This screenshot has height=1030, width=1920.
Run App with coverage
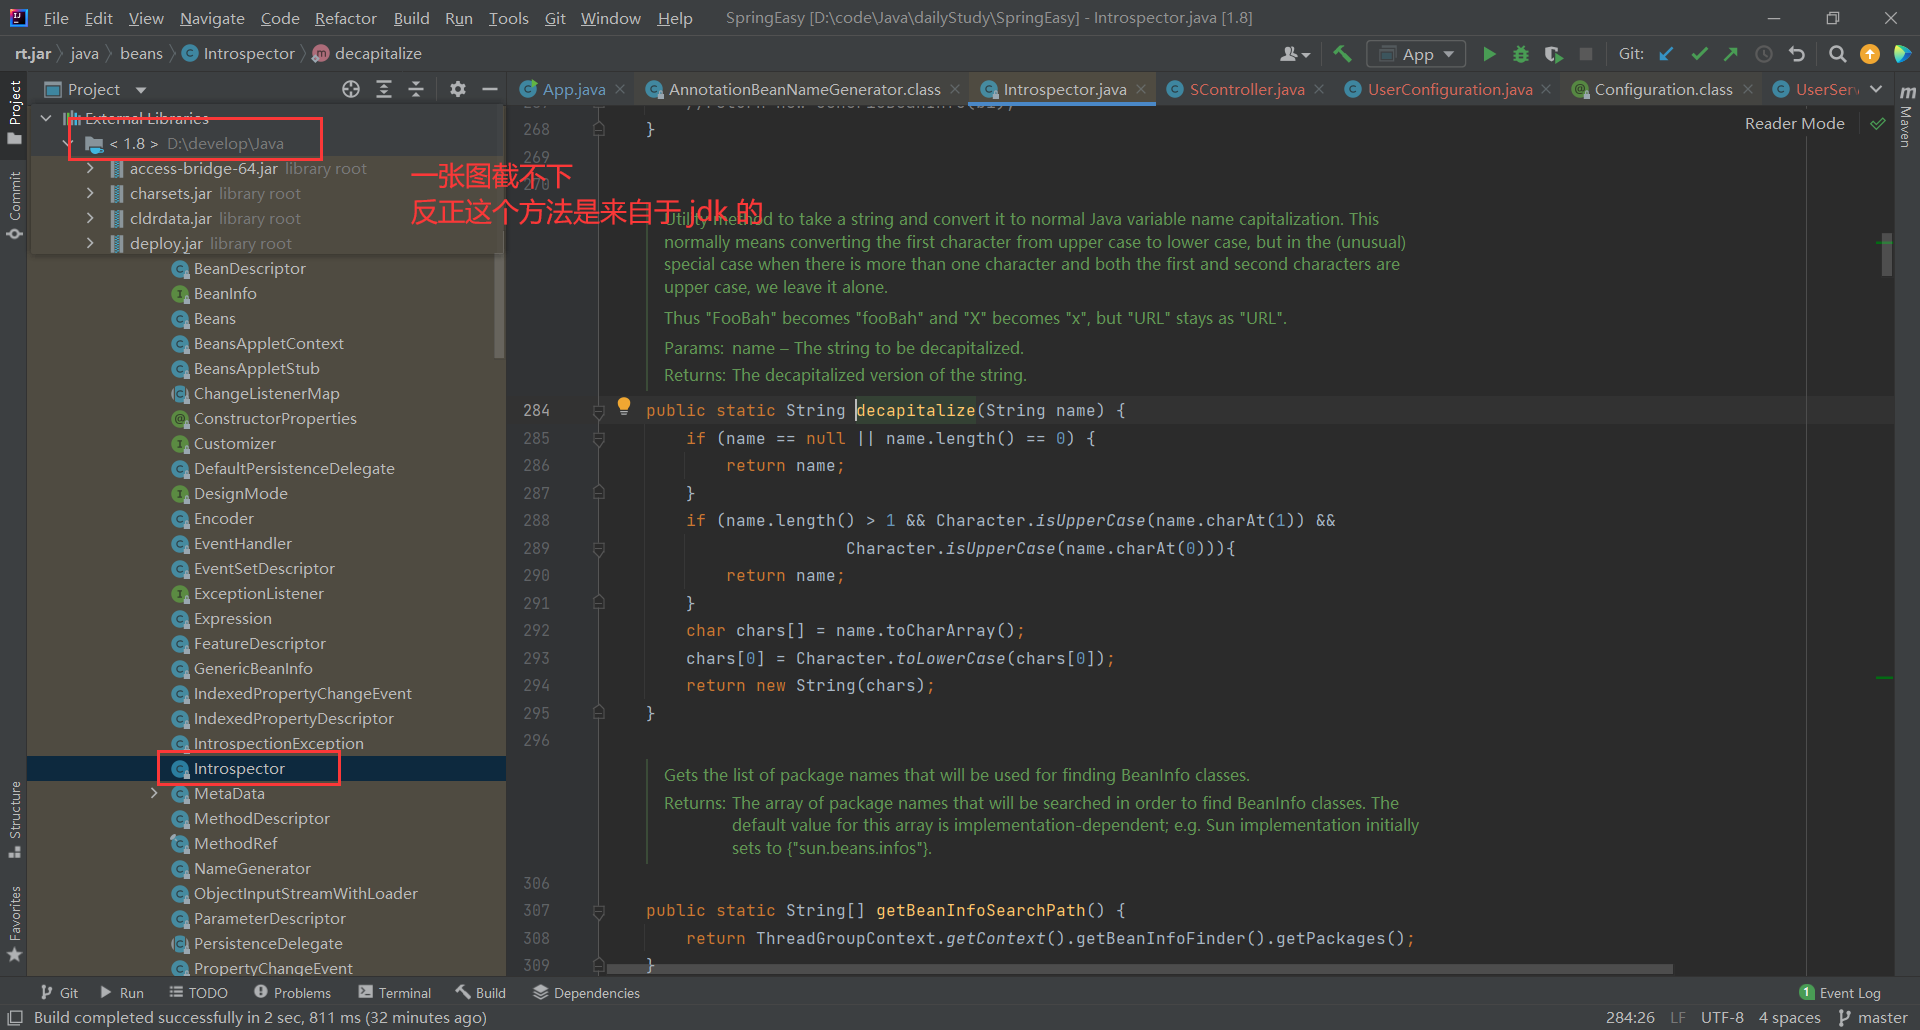(1553, 54)
